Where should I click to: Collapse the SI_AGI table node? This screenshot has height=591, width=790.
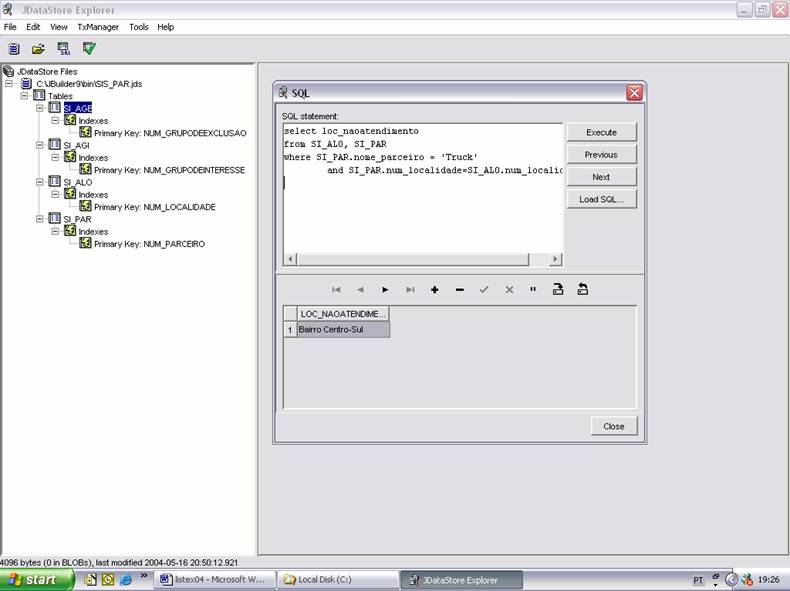tap(40, 145)
